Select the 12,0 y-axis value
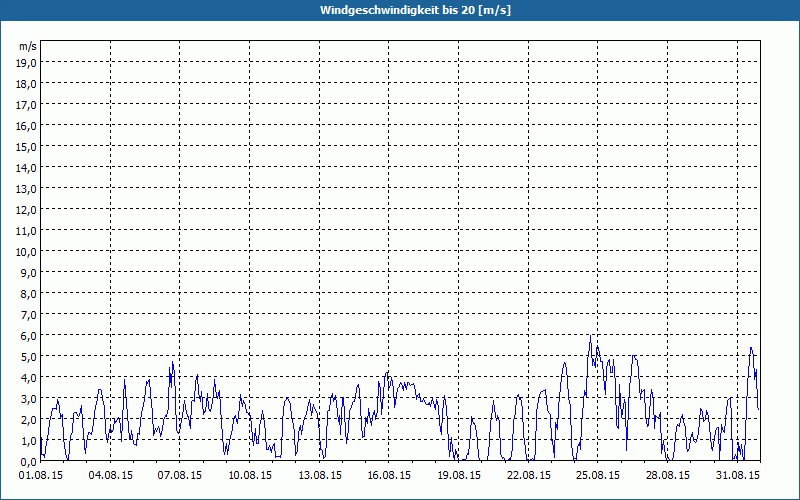Screen dimensions: 800x500 [28, 210]
